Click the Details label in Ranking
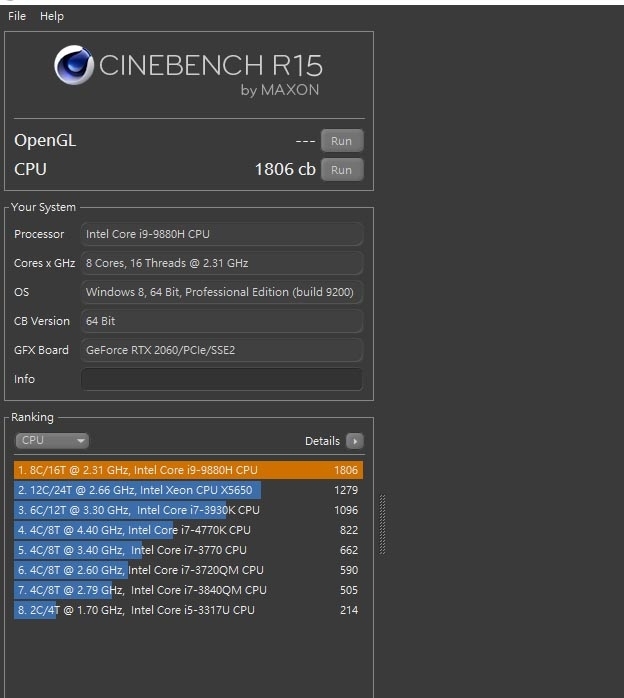The image size is (624, 698). click(x=322, y=441)
